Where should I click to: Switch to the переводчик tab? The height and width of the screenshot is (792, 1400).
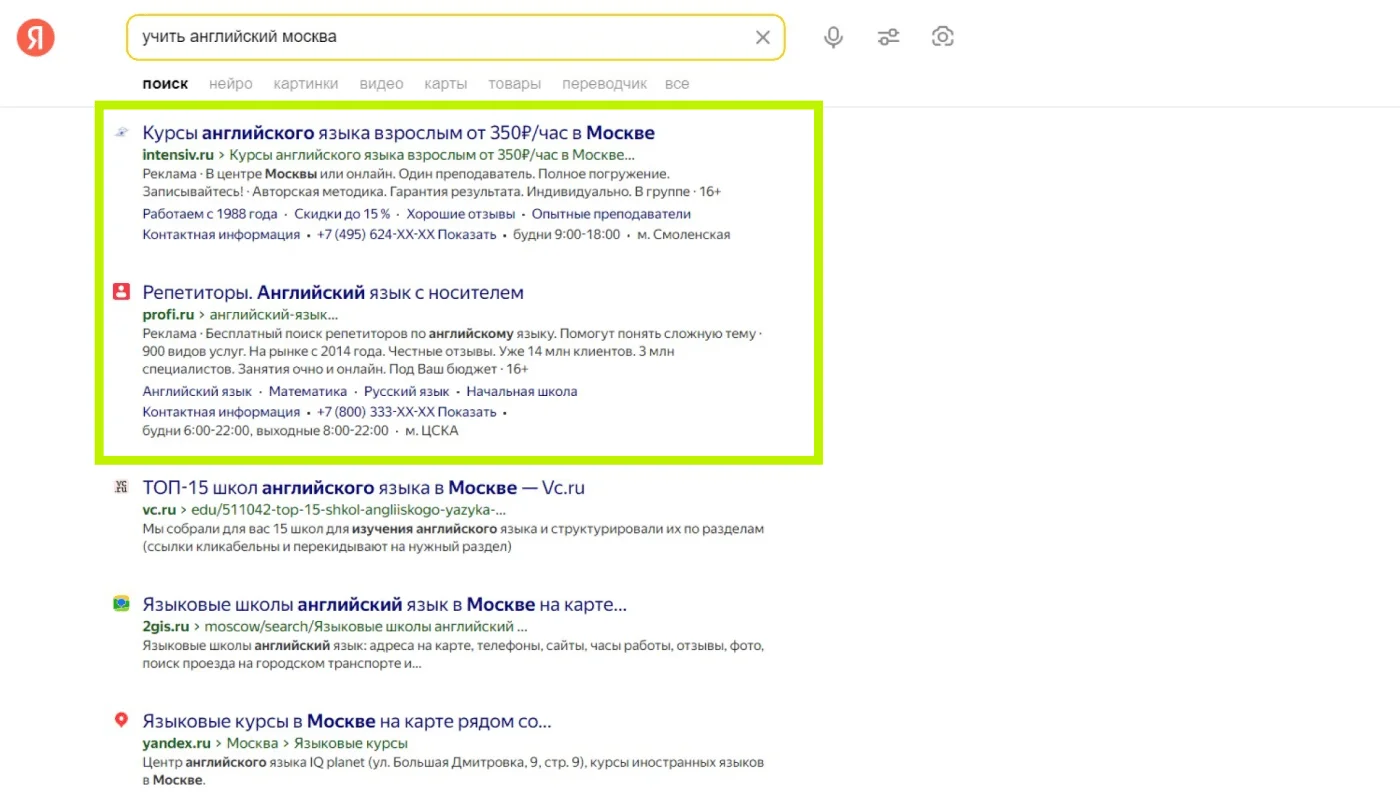[604, 84]
